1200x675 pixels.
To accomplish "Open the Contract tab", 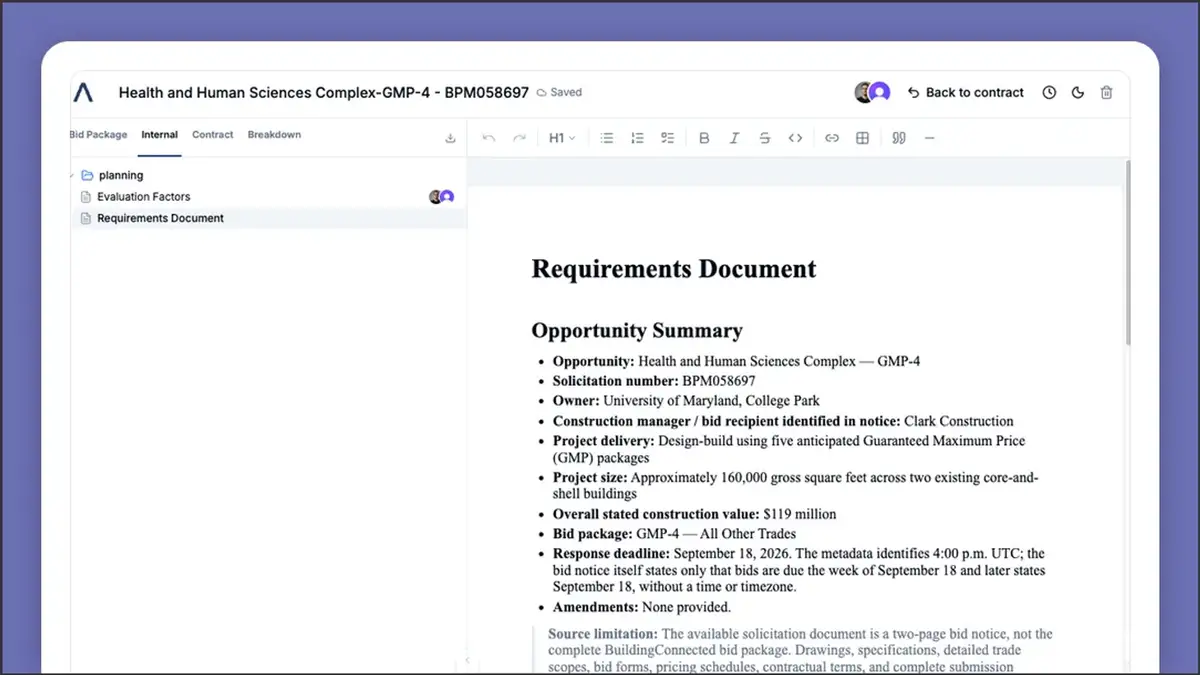I will pyautogui.click(x=213, y=134).
